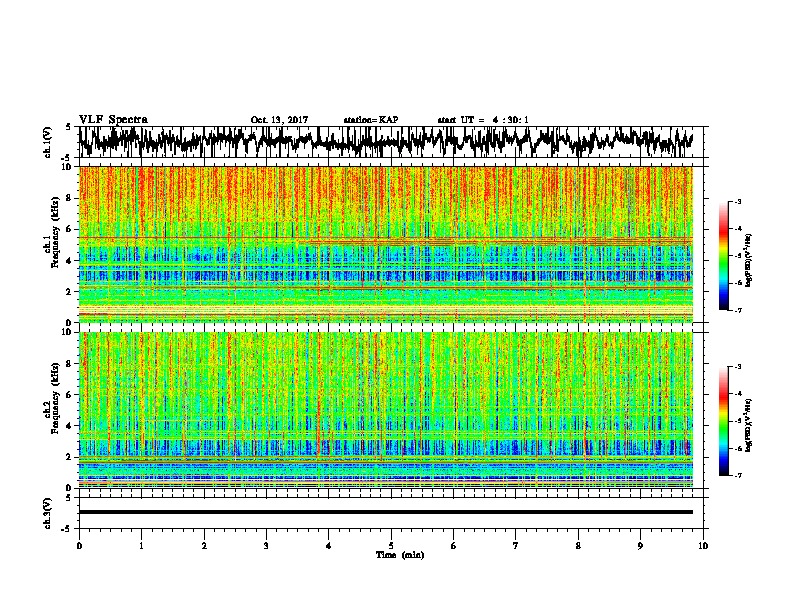Click time axis tick label "9"
The height and width of the screenshot is (612, 792).
(640, 545)
